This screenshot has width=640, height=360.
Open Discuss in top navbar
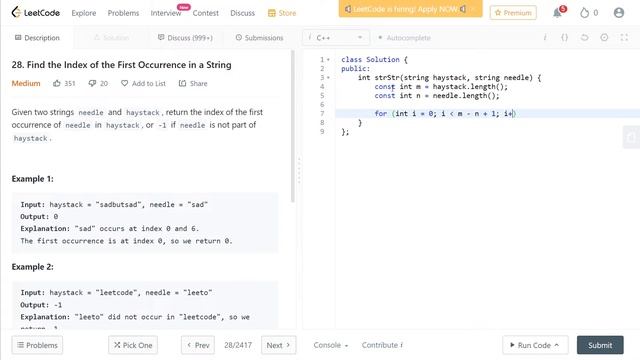[x=242, y=13]
